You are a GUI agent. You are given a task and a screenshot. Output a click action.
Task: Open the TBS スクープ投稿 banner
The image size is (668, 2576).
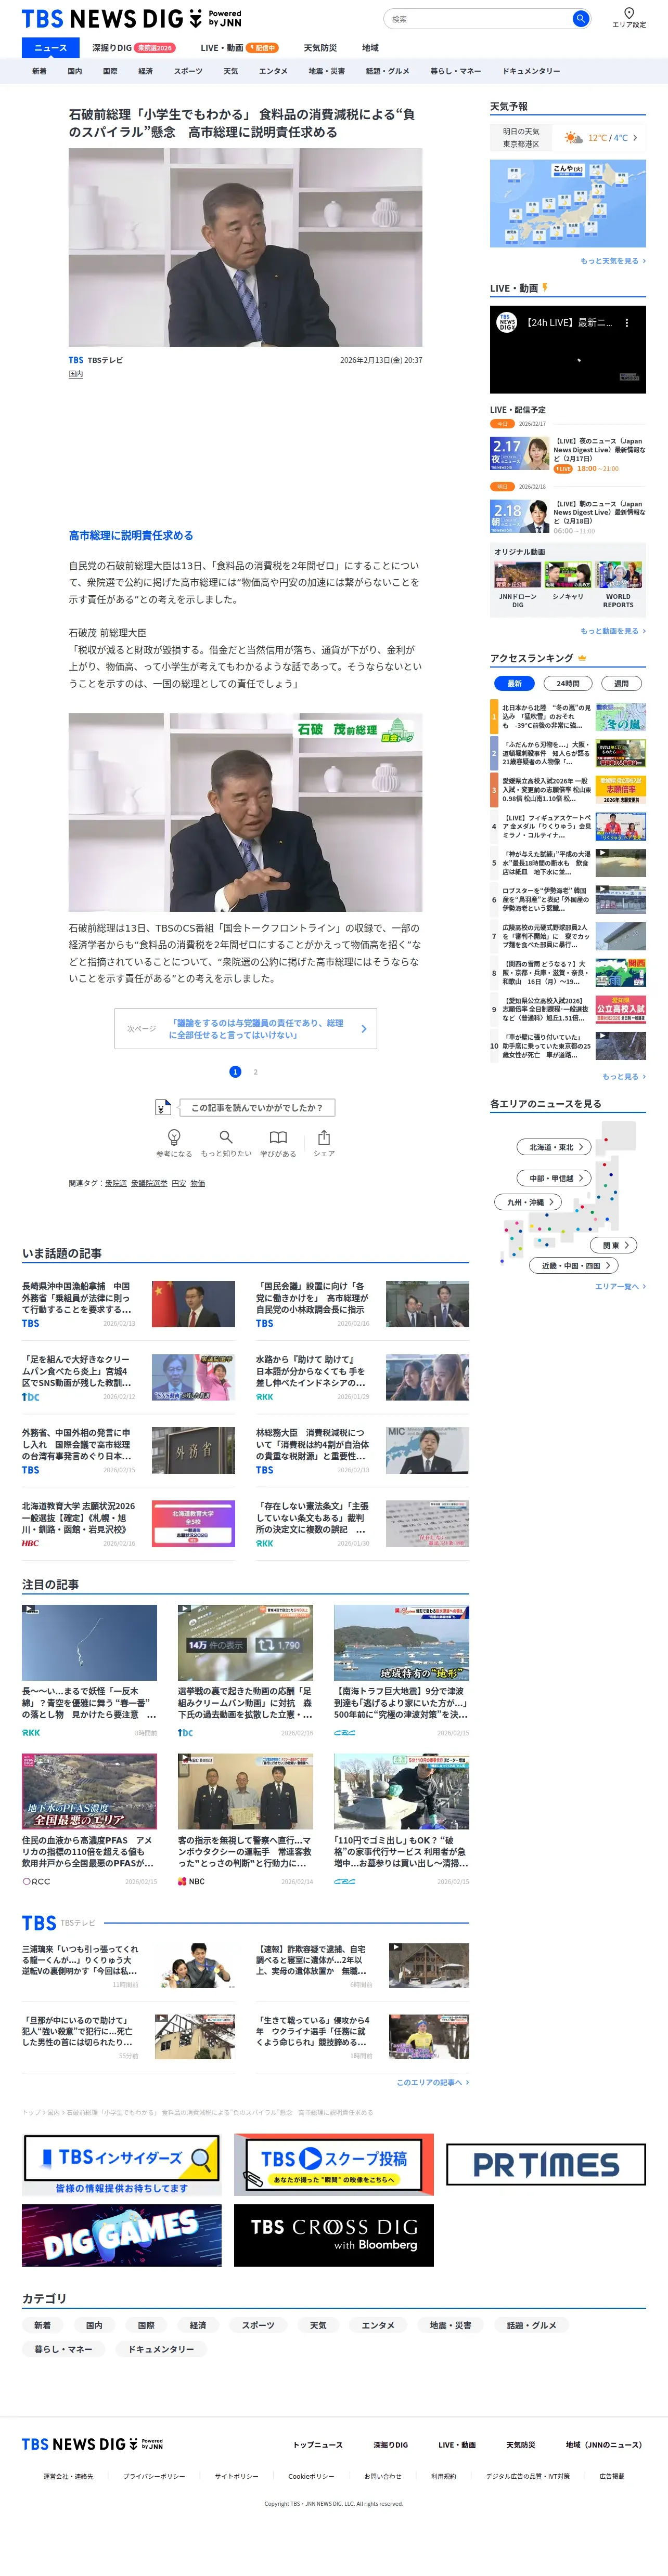tap(334, 2164)
